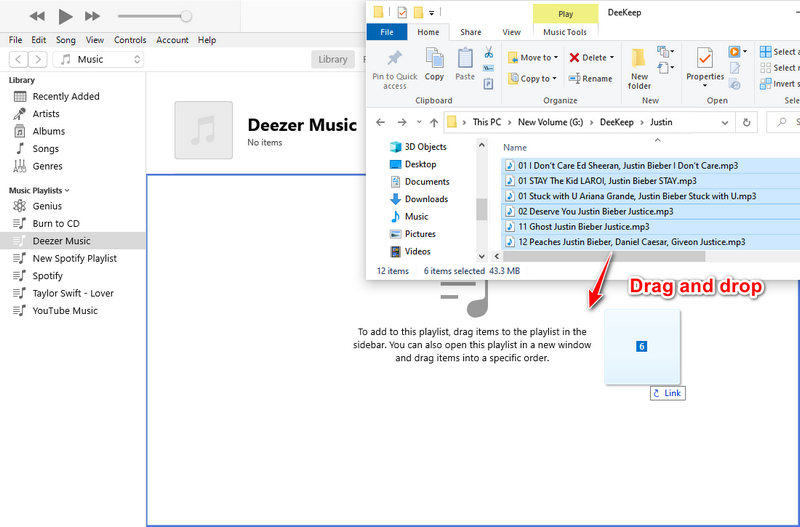Select the Spotify playlist
The image size is (800, 527).
(x=47, y=275)
